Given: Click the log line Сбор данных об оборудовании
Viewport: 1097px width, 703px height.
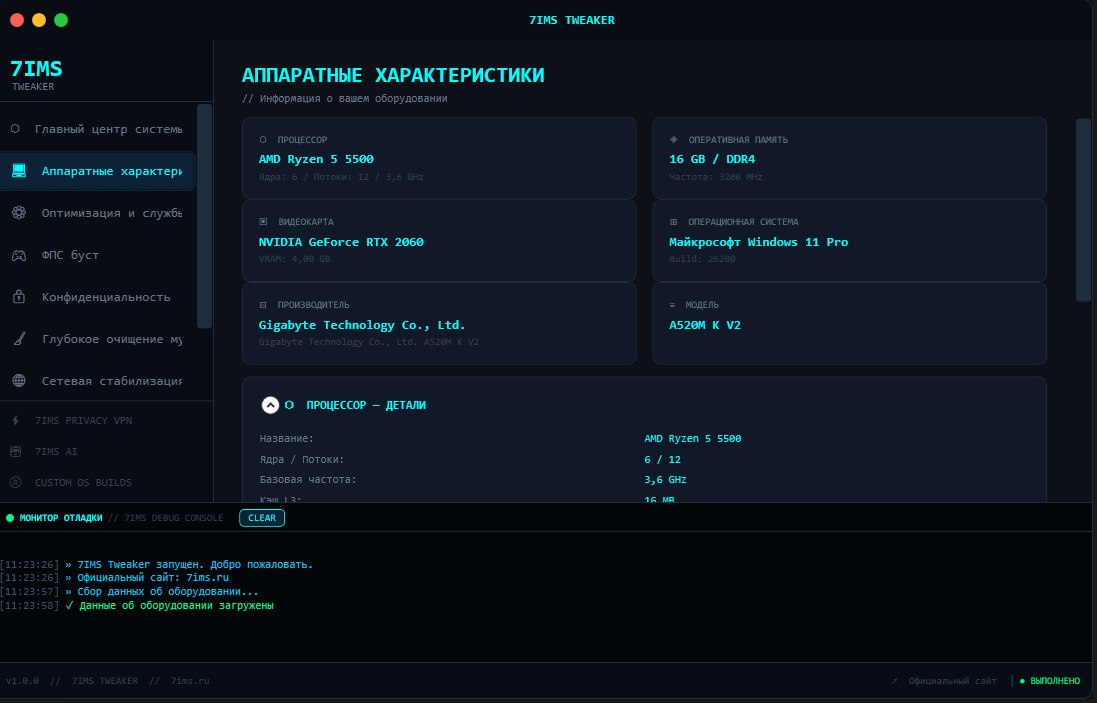Looking at the screenshot, I should [x=168, y=592].
